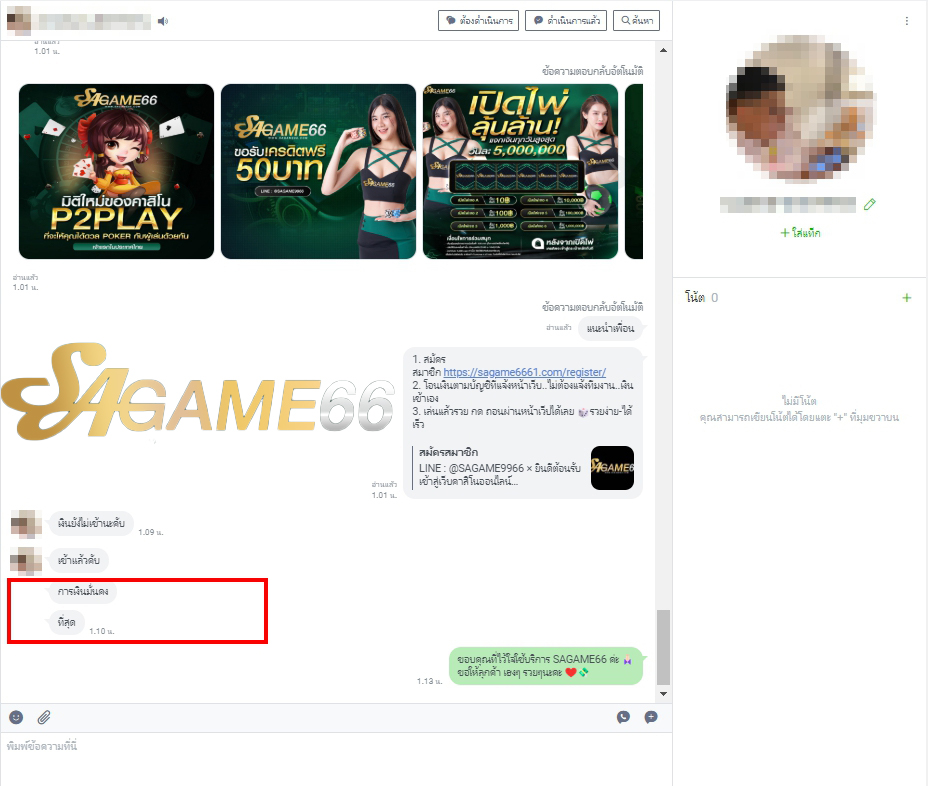Image resolution: width=928 pixels, height=786 pixels.
Task: Open the 50 baht free credit banner
Action: click(x=318, y=171)
